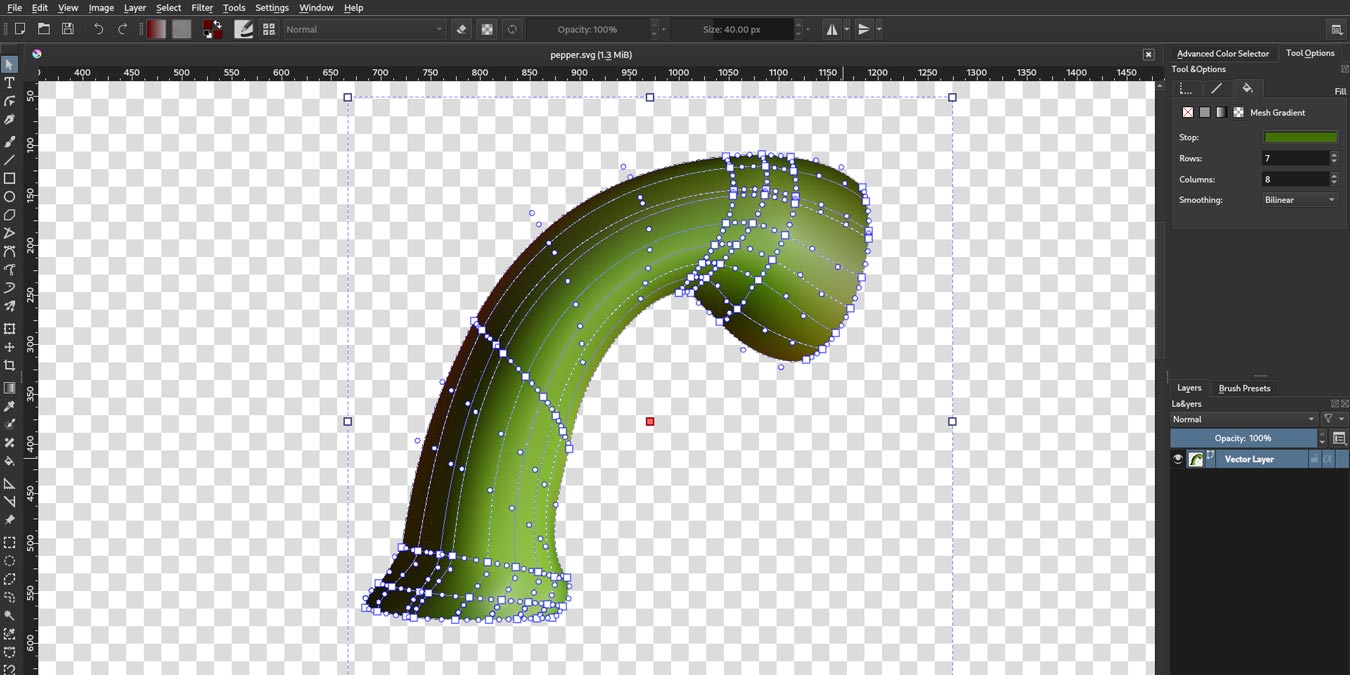The image size is (1350, 675).
Task: Select the Text tool
Action: (x=9, y=83)
